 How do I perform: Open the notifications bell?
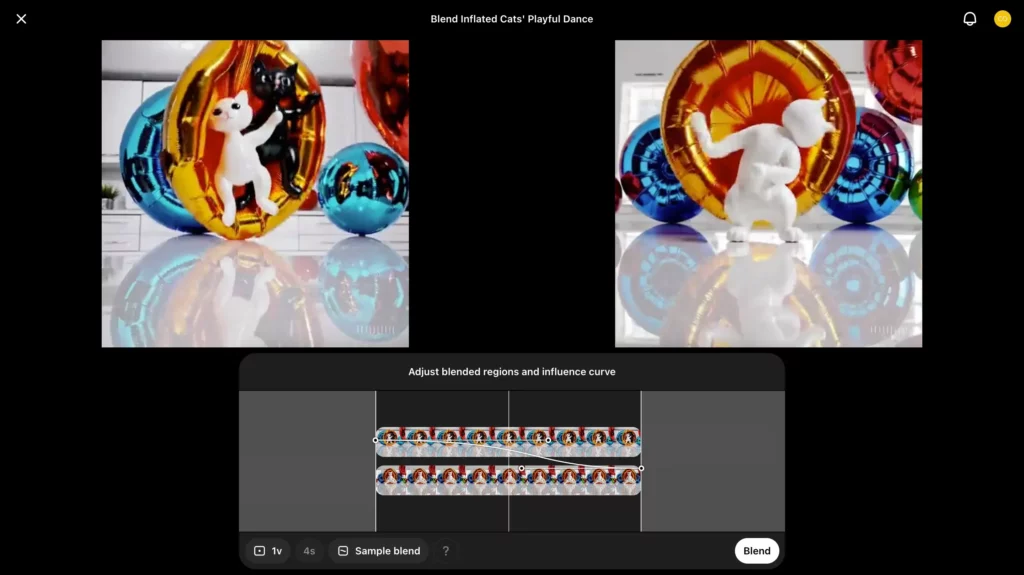(x=970, y=19)
